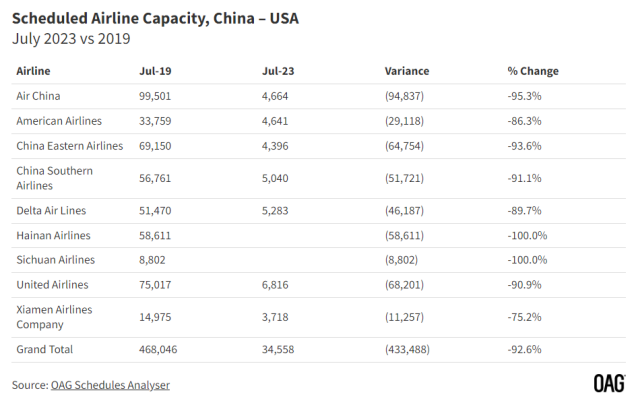Image resolution: width=639 pixels, height=401 pixels.
Task: Select the Jul-23 column header
Action: [277, 71]
